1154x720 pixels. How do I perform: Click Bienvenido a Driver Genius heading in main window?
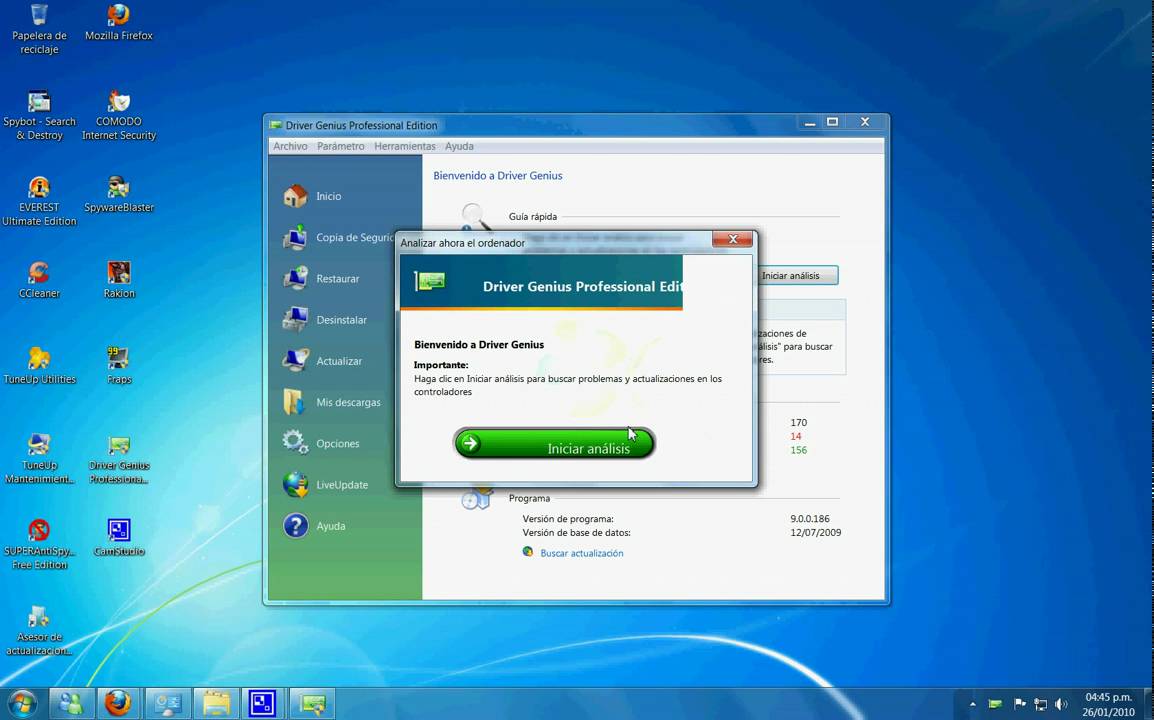pos(498,176)
